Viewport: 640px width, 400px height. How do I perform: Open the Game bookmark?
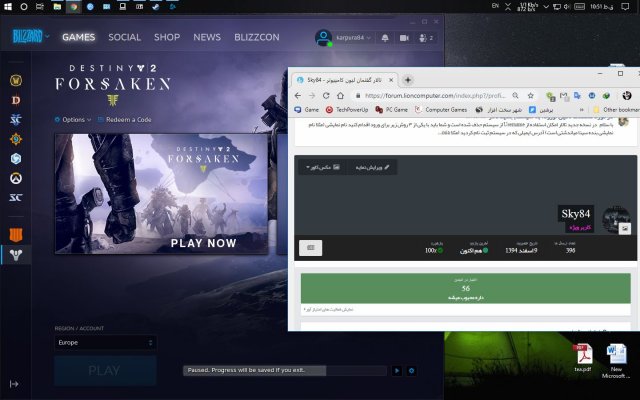[x=307, y=110]
